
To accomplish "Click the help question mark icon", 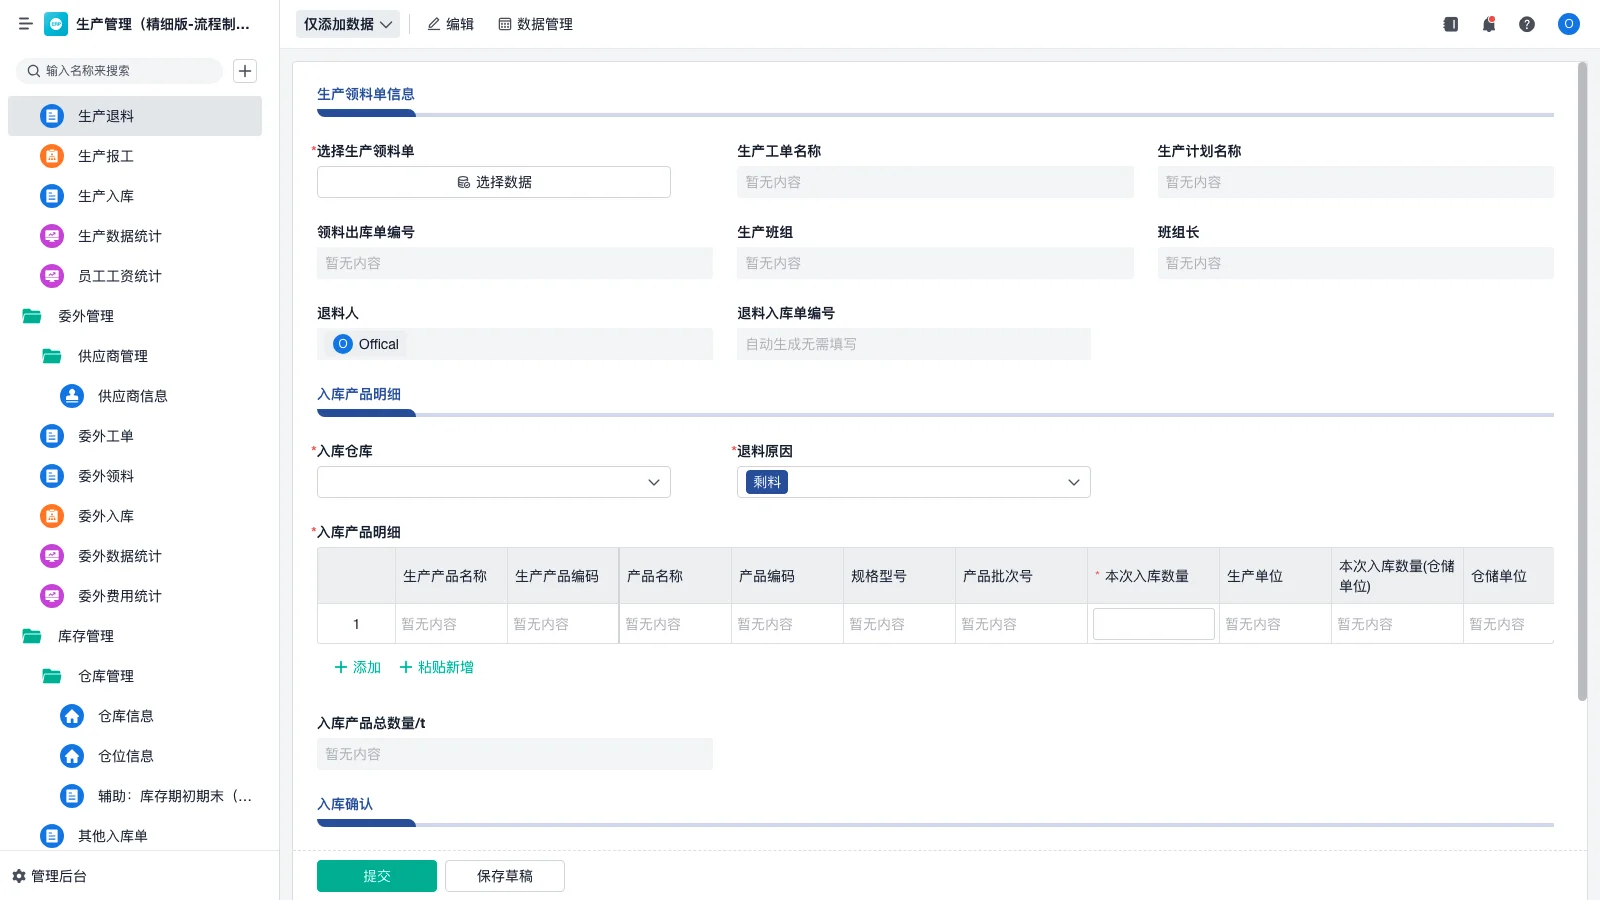I will click(x=1527, y=24).
